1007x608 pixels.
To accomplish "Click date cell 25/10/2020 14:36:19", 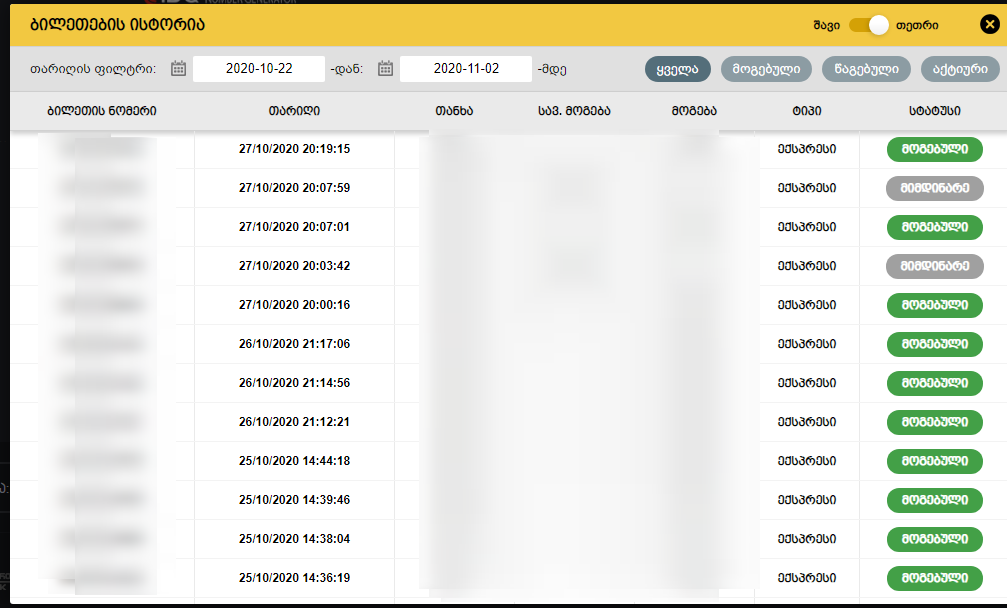I will 294,578.
